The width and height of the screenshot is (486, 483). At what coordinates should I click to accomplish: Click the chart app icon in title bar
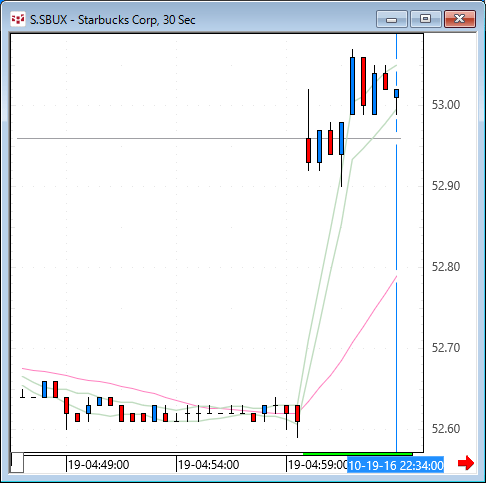click(18, 19)
